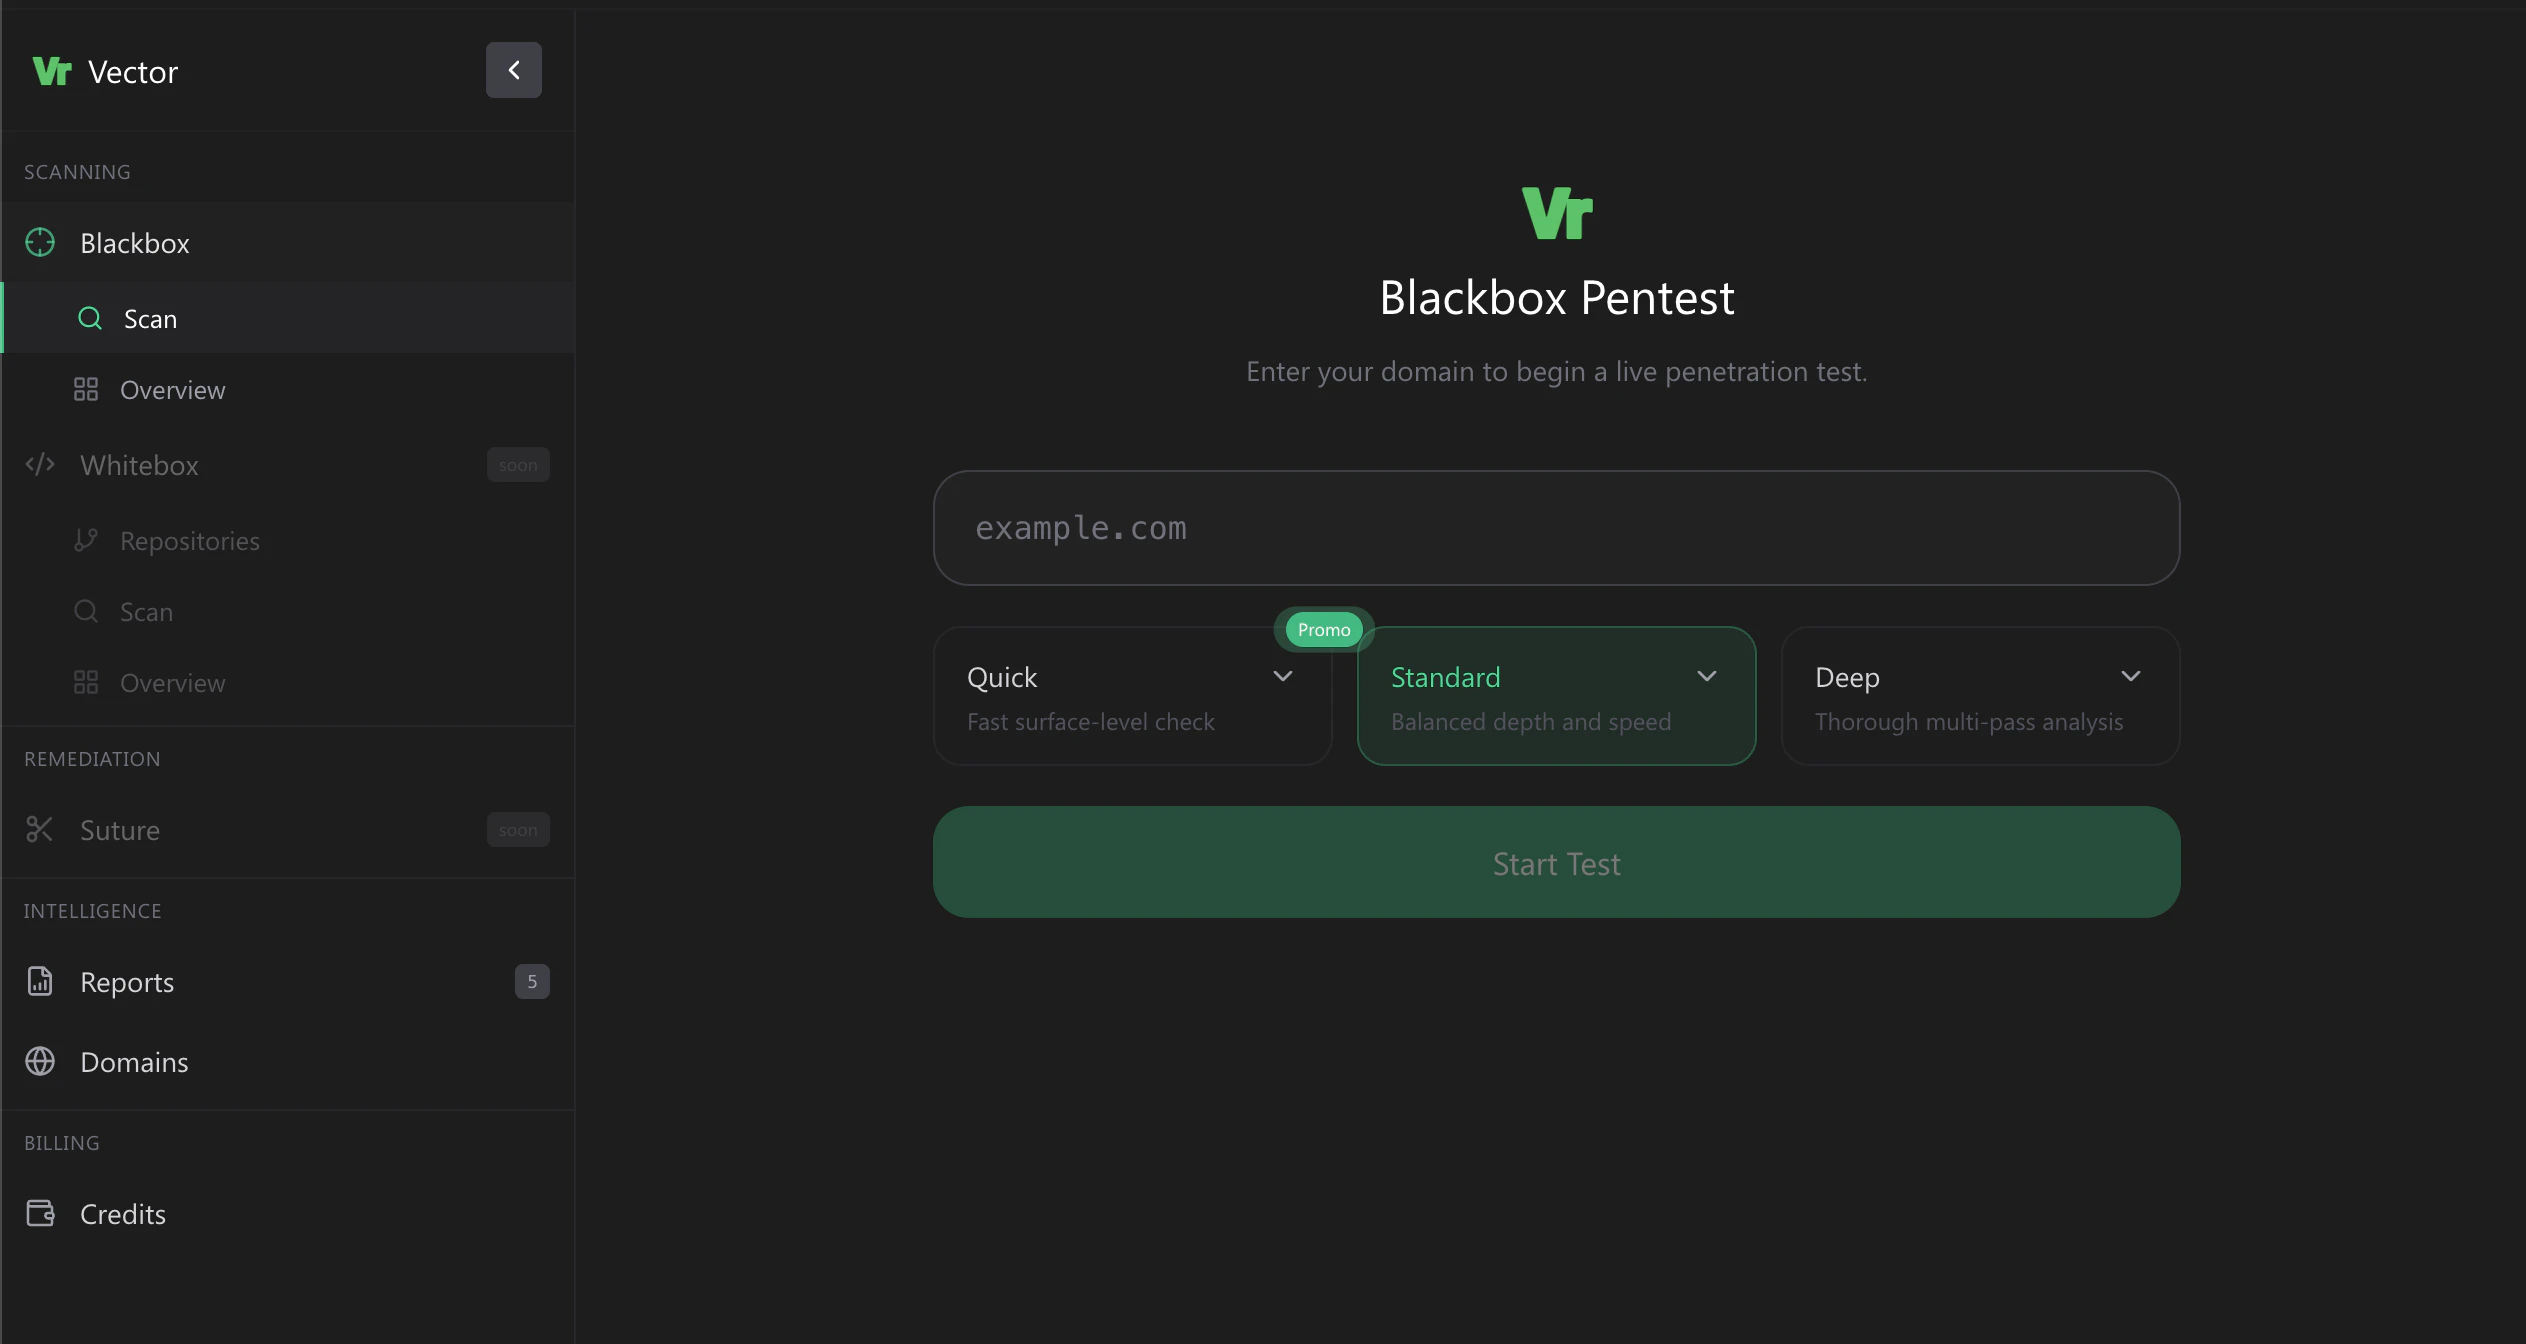Click the Credits card icon
This screenshot has width=2526, height=1344.
(40, 1213)
